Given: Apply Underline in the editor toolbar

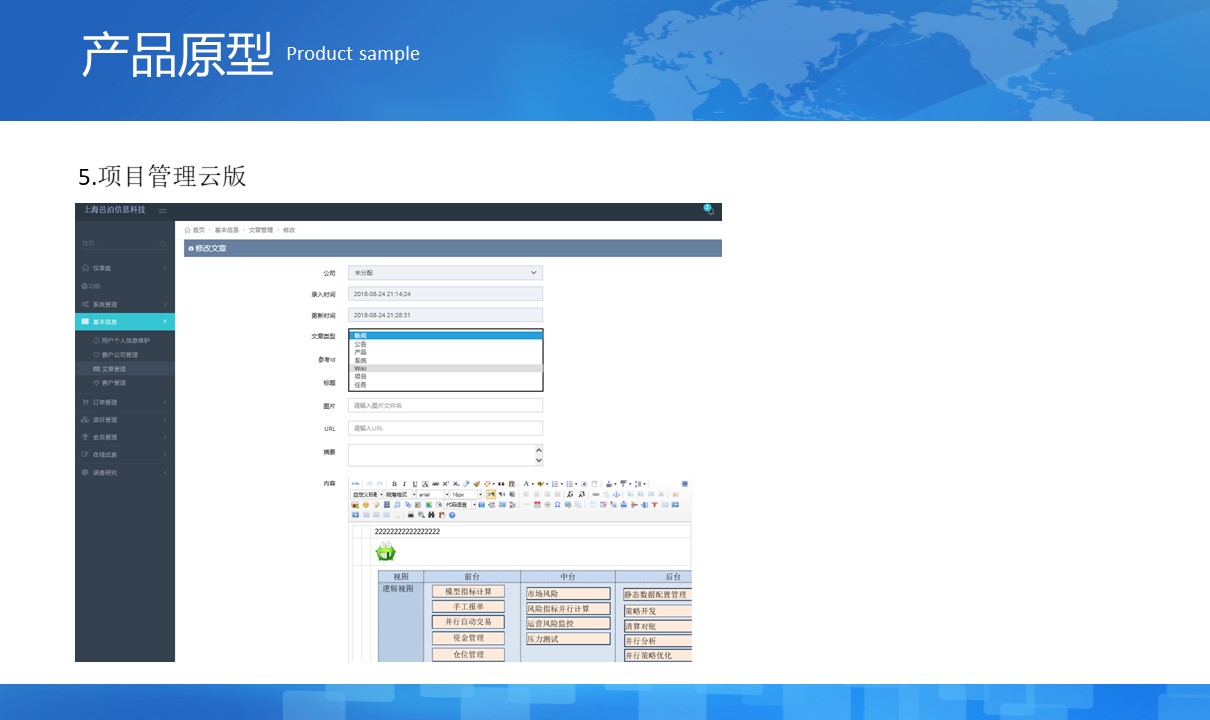Looking at the screenshot, I should pos(415,484).
